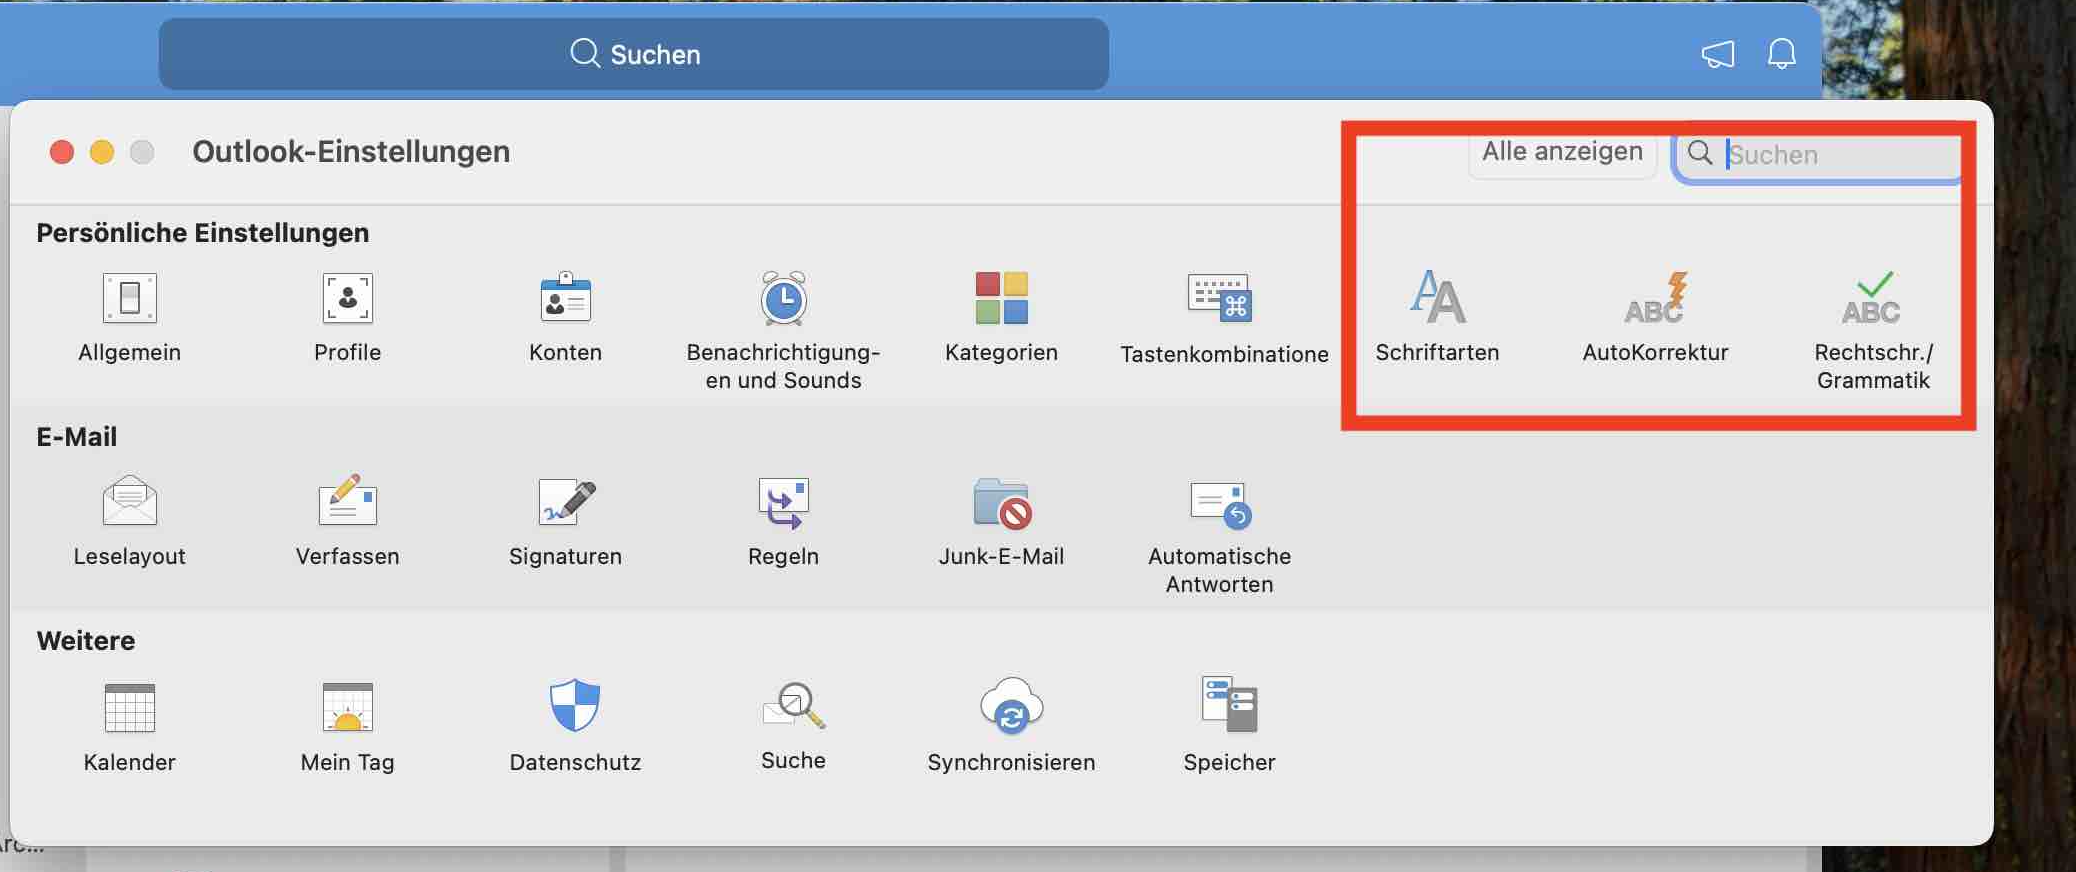Open Tastenkombinationen keyboard shortcuts settings

(x=1224, y=318)
